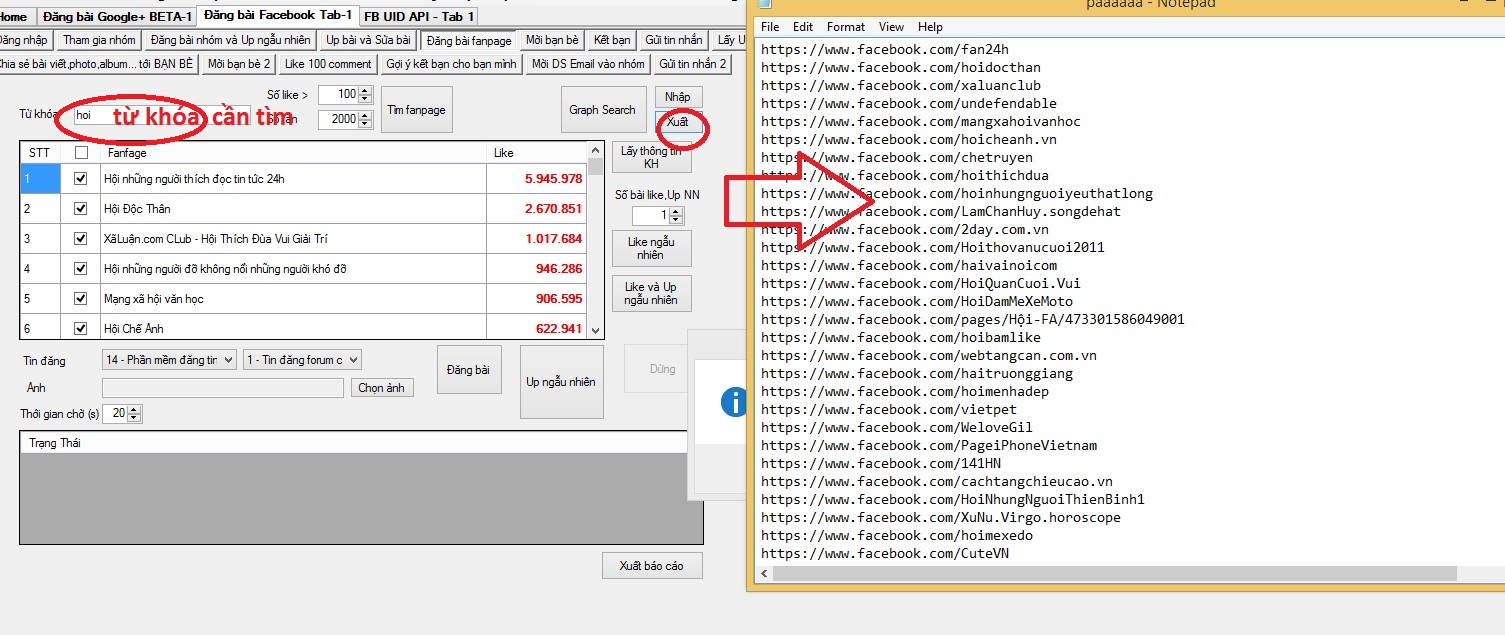Uncheck the Hội Độc Thân row checkbox

coord(81,209)
